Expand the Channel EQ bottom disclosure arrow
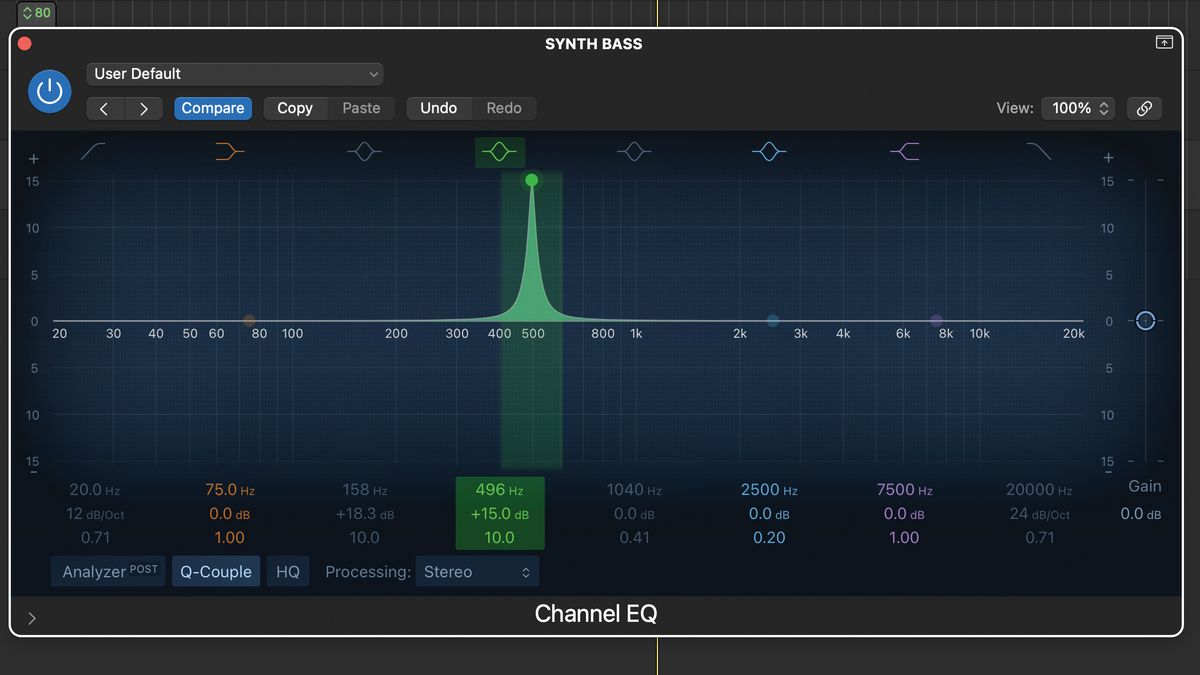 click(31, 618)
